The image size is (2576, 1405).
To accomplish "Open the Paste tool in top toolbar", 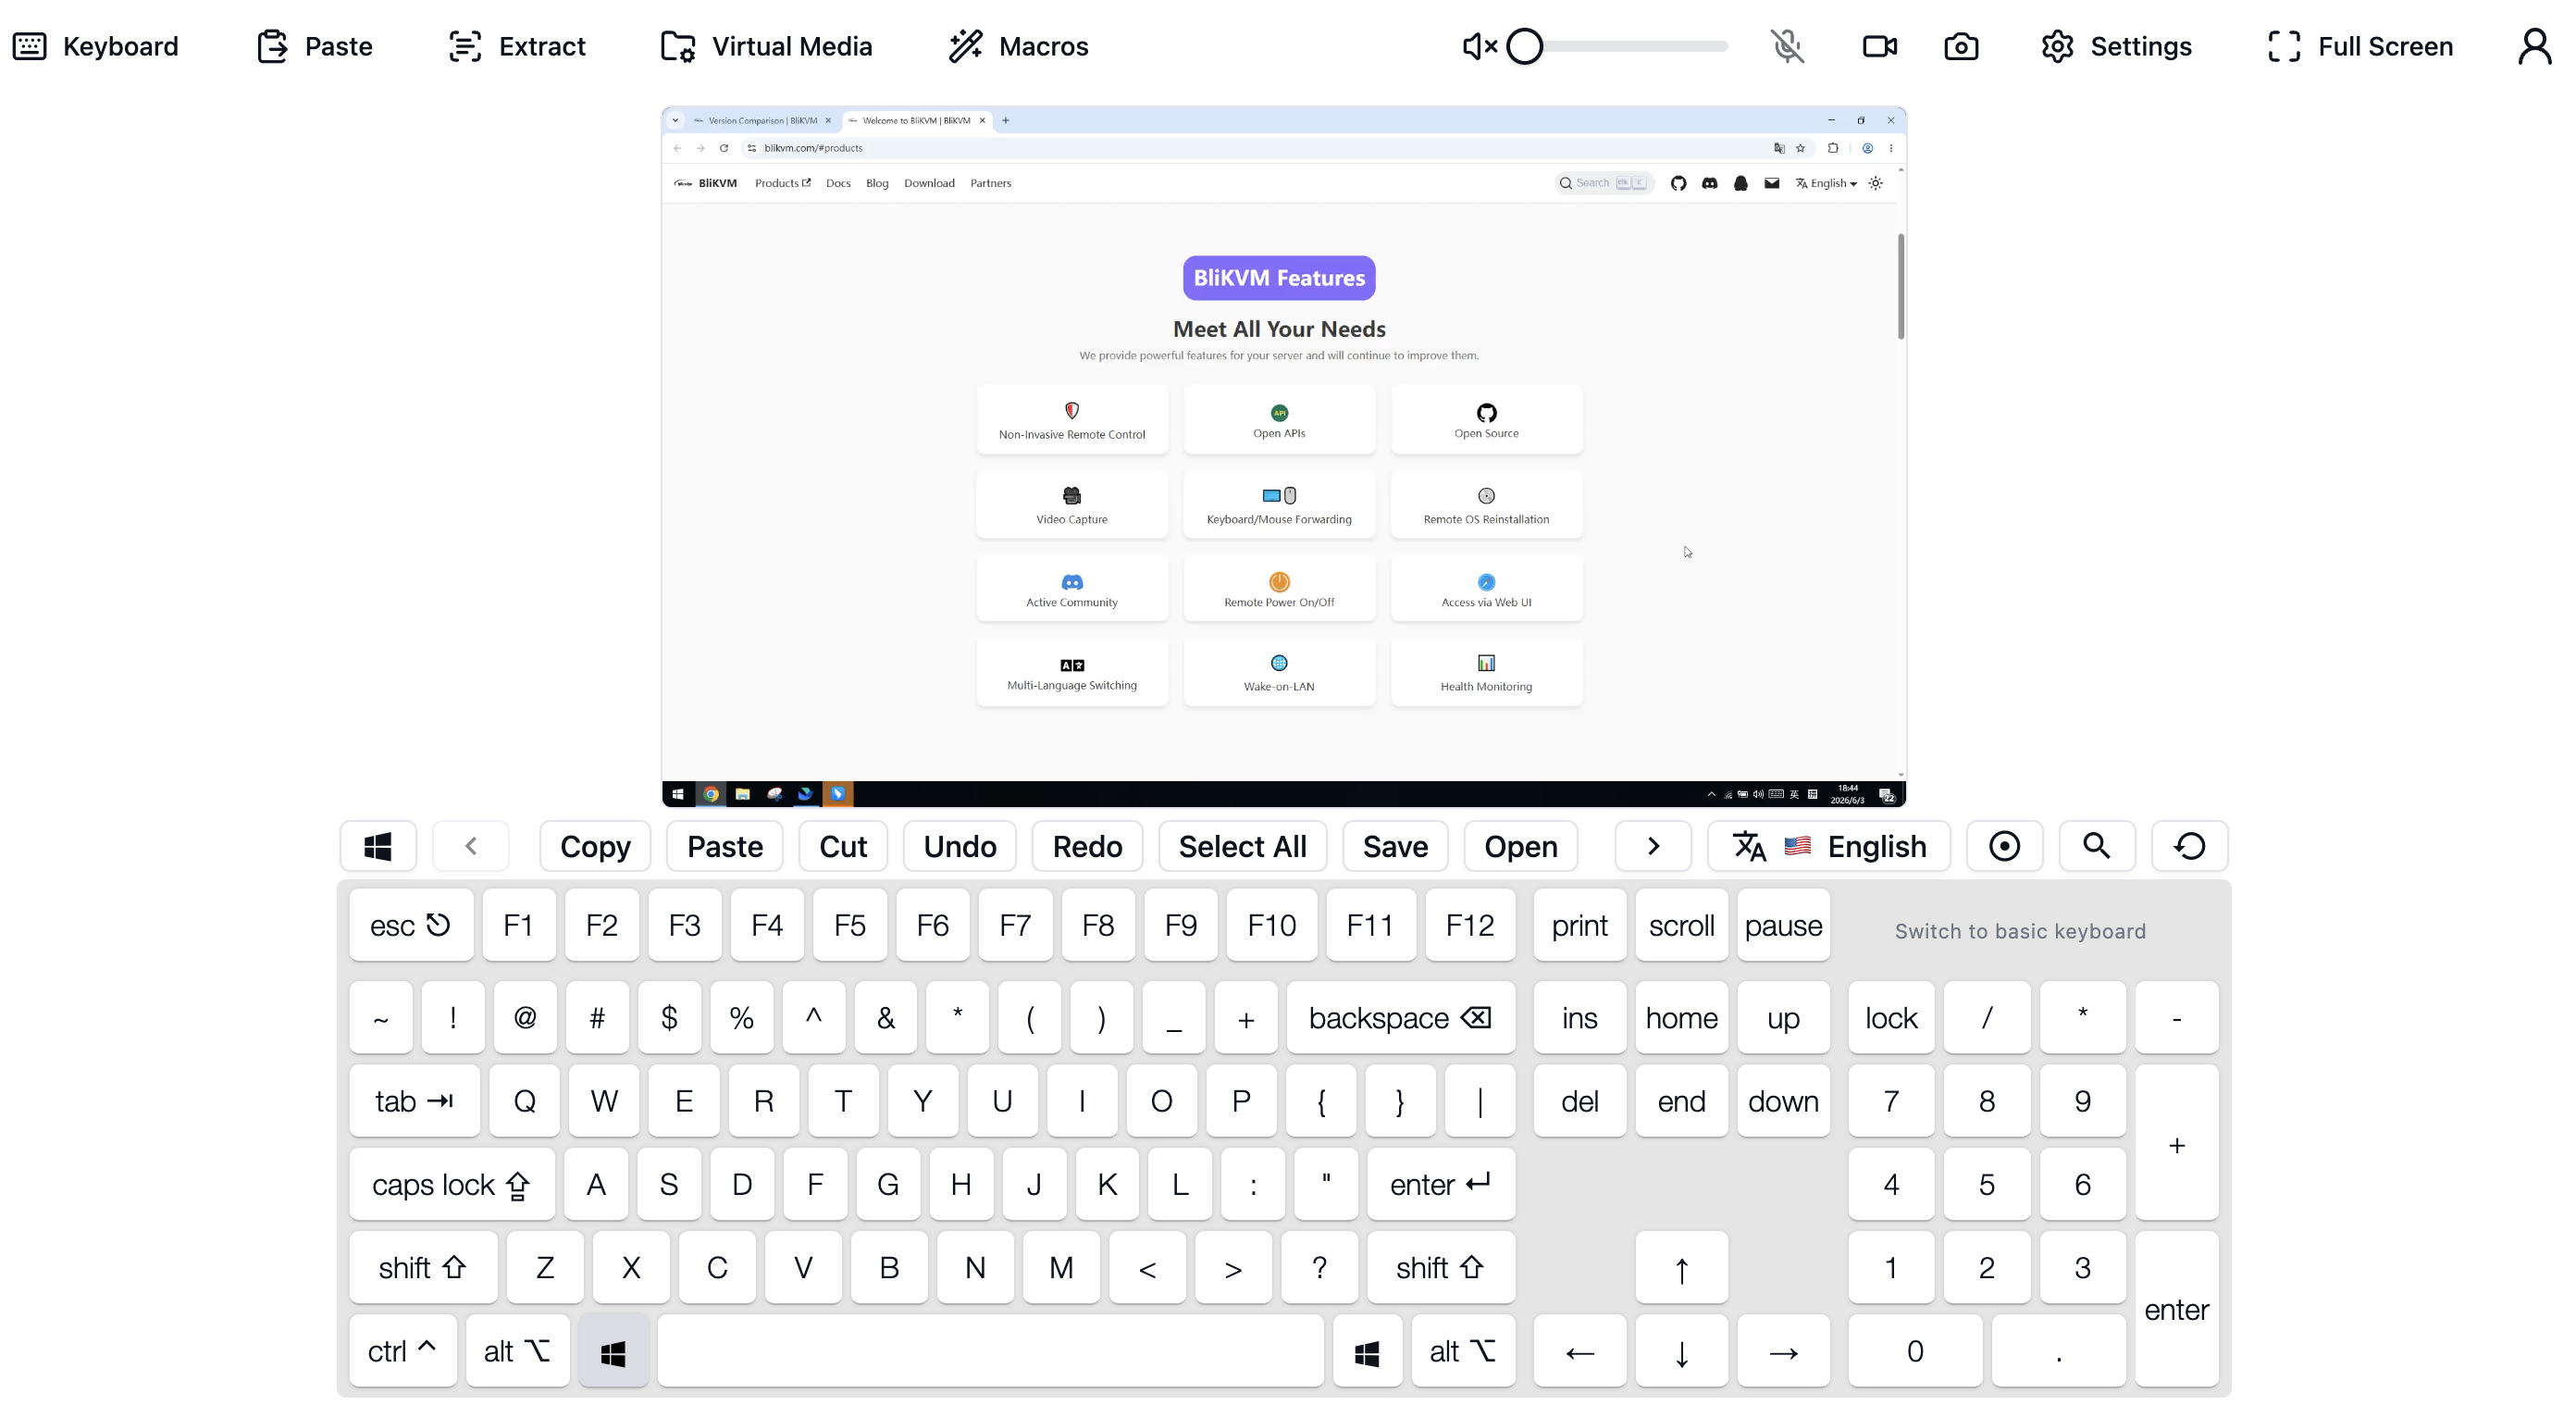I will click(314, 46).
